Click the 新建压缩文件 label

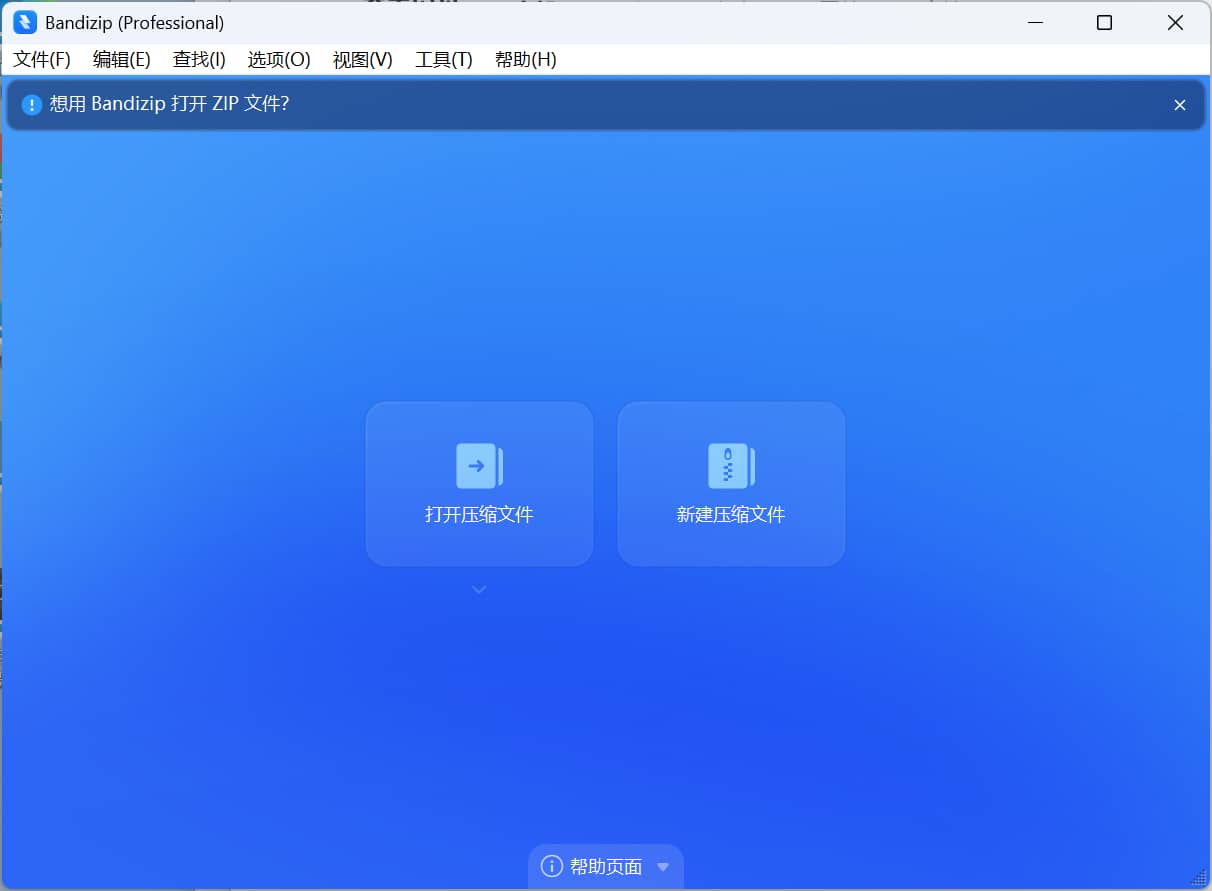point(731,515)
